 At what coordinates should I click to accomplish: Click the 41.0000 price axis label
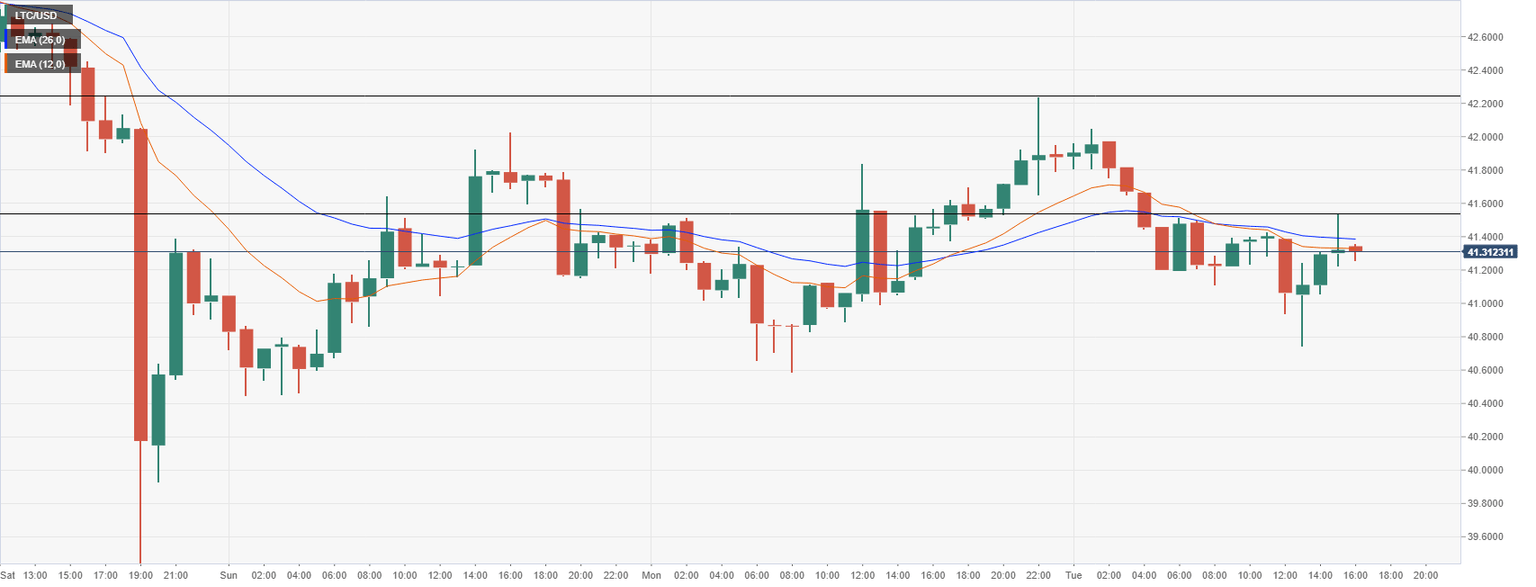(x=1484, y=304)
